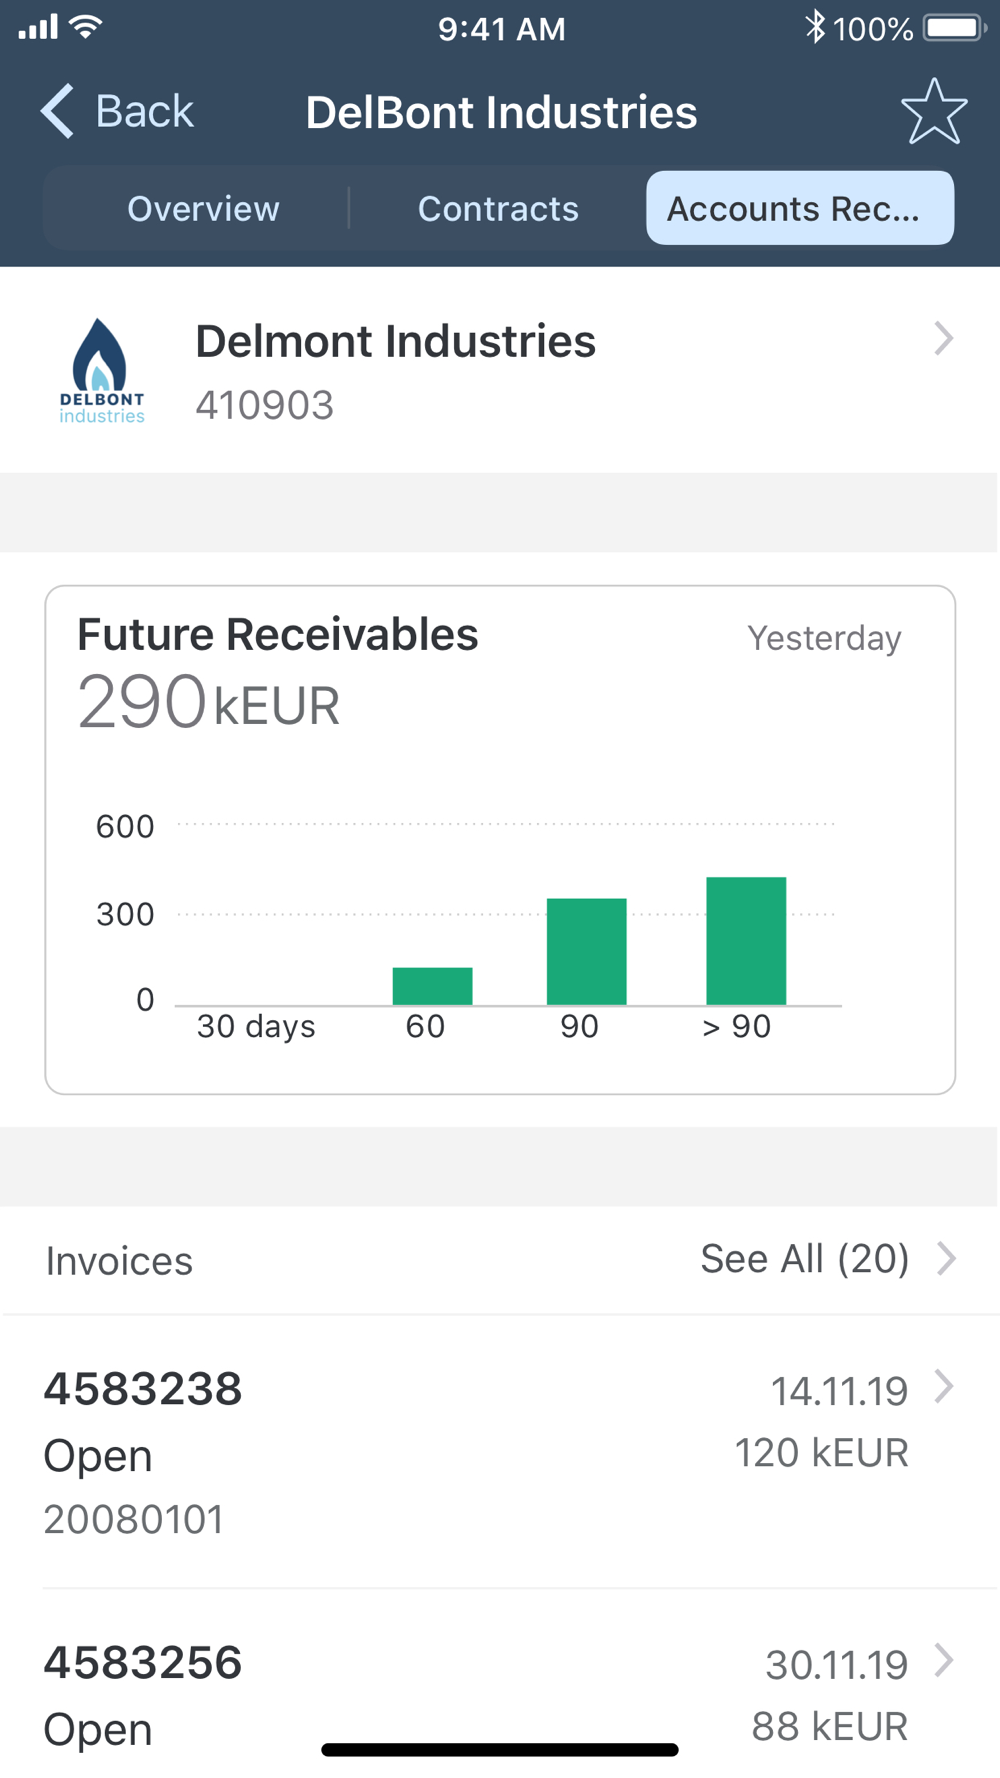Switch to the Contracts tab

(498, 208)
